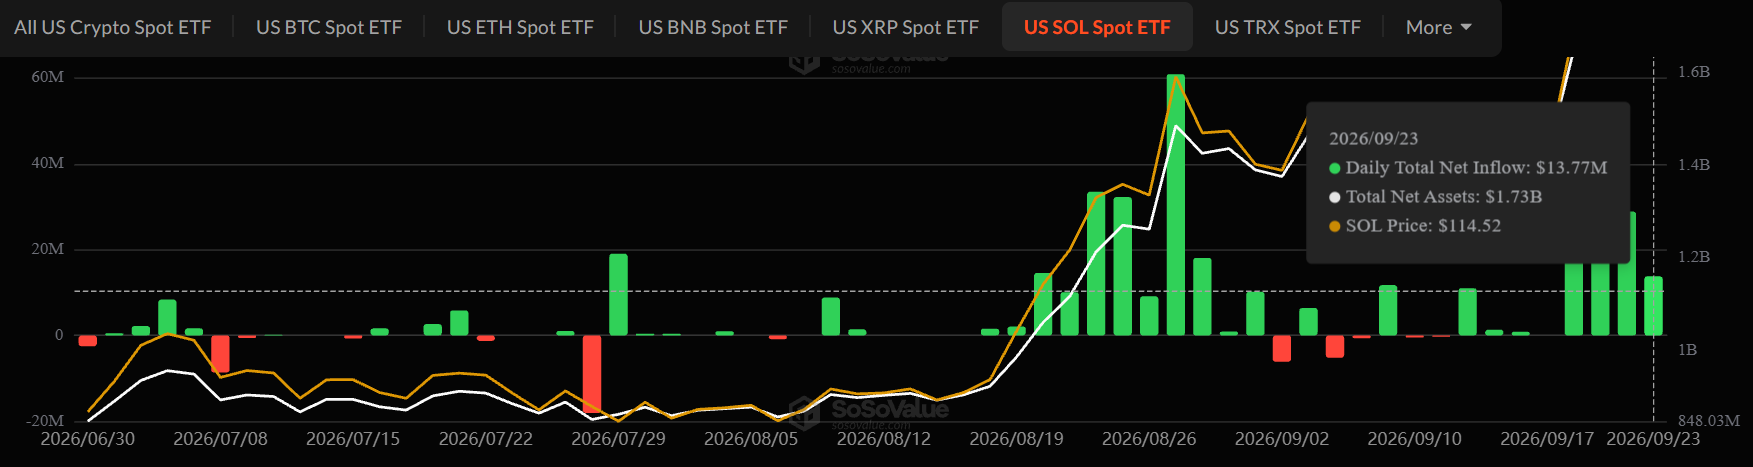The height and width of the screenshot is (467, 1753).
Task: Click the large red outflow bar near 2026/07/29
Action: 592,373
